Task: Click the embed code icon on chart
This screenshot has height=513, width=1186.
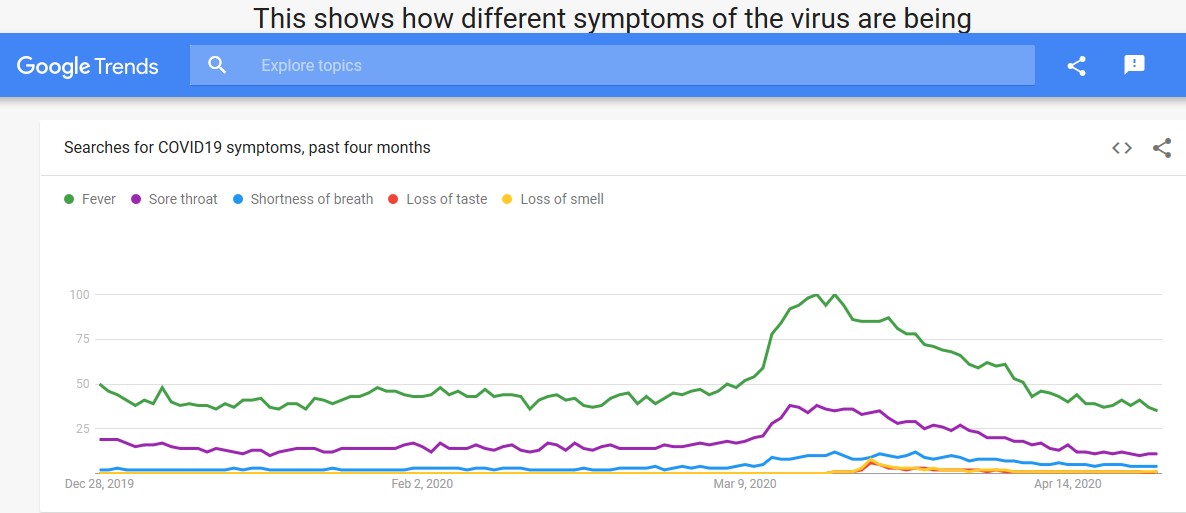Action: tap(1122, 148)
